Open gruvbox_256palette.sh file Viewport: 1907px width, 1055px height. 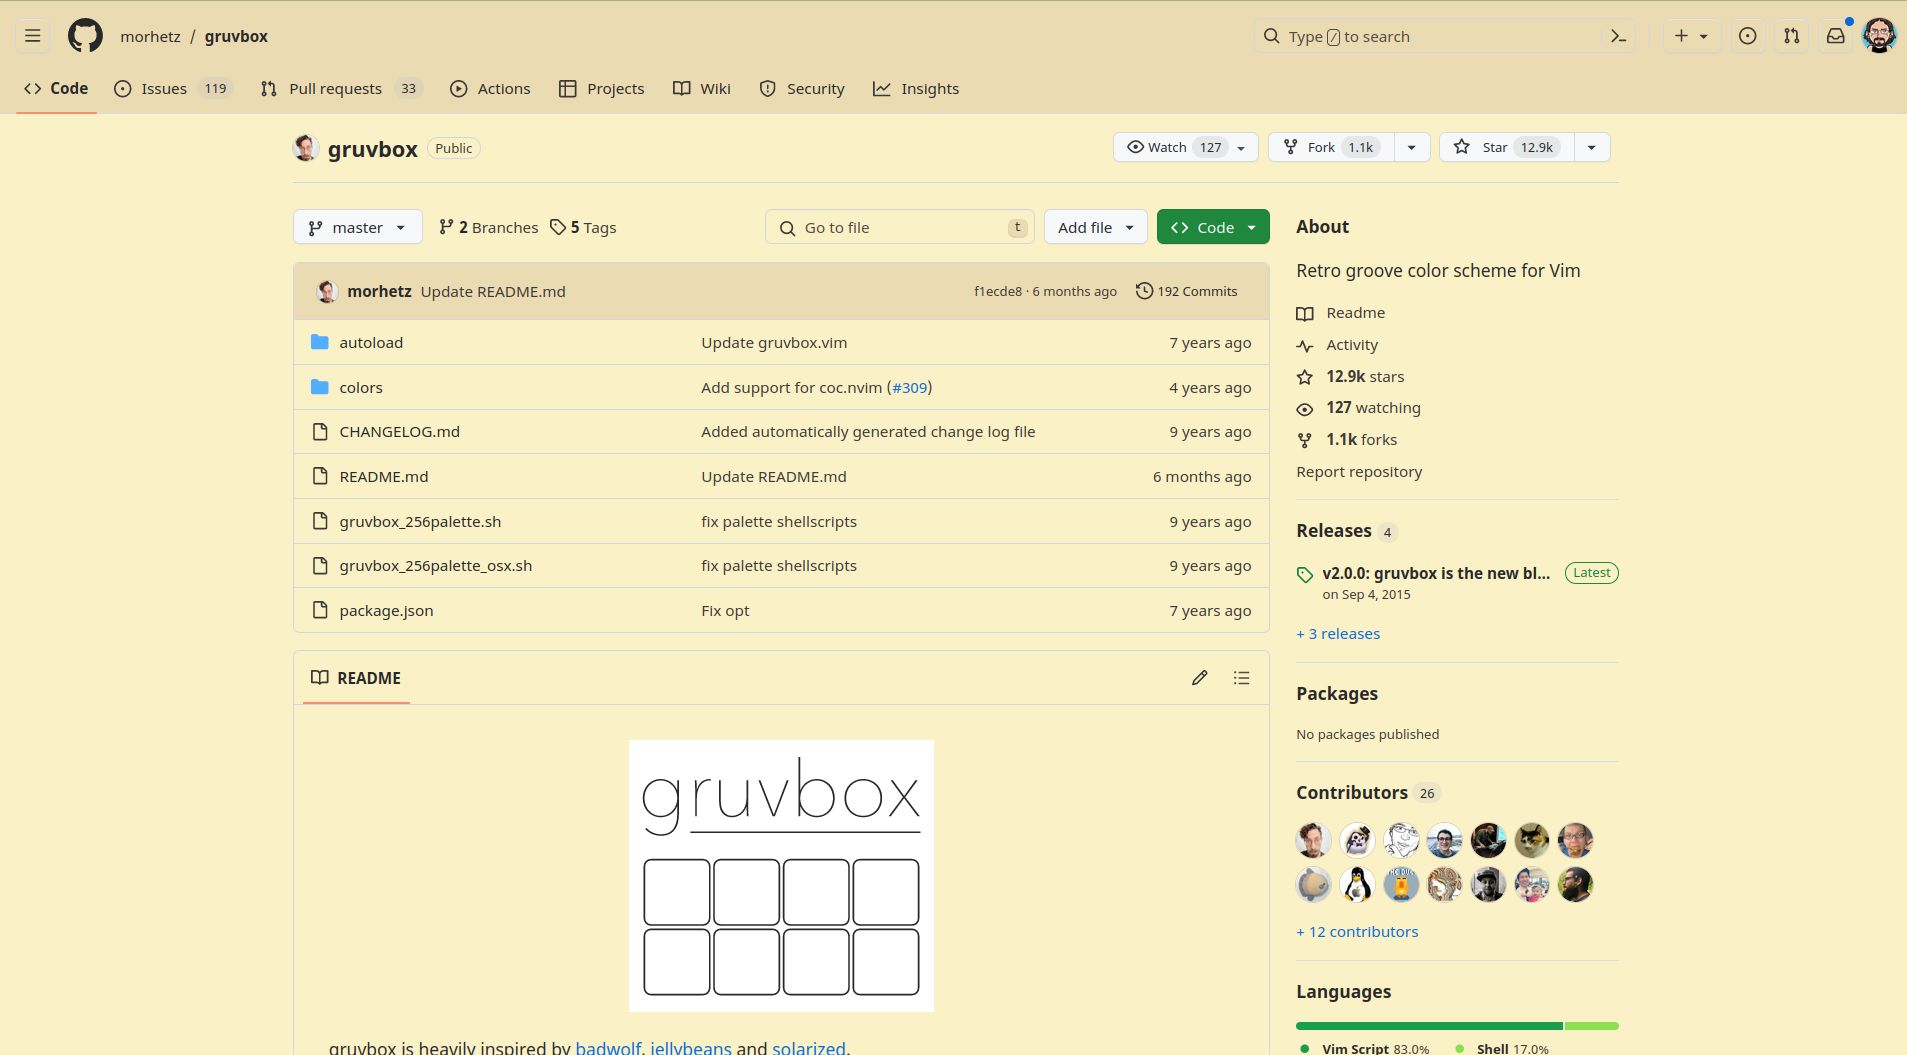point(420,521)
